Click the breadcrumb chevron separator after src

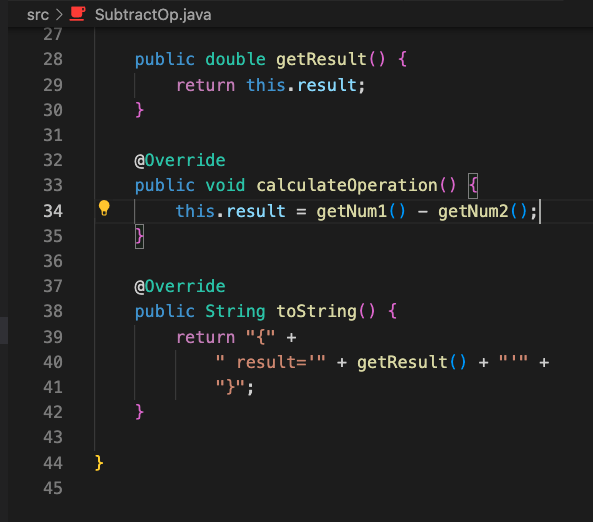[59, 15]
